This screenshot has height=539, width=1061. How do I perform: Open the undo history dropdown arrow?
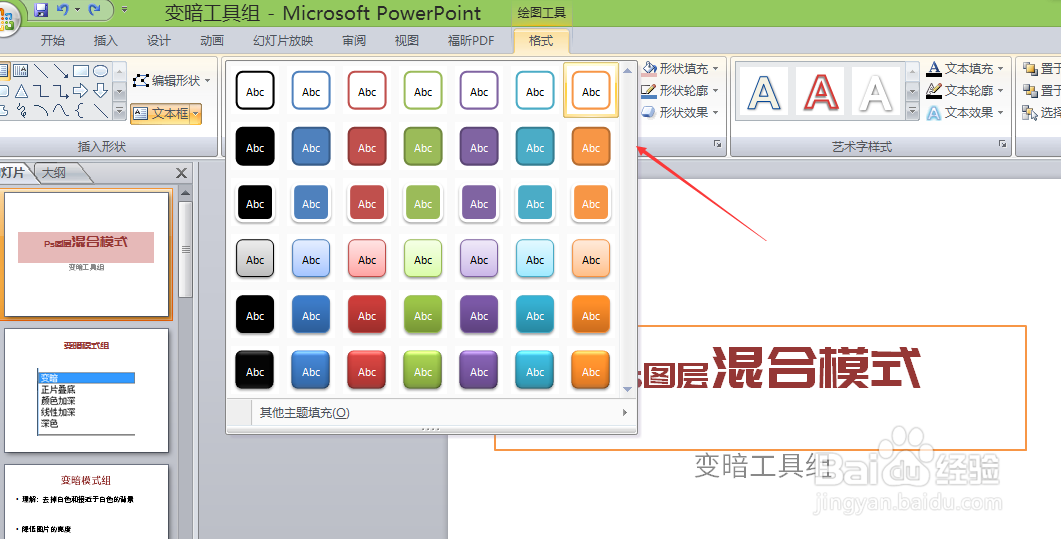pos(77,10)
